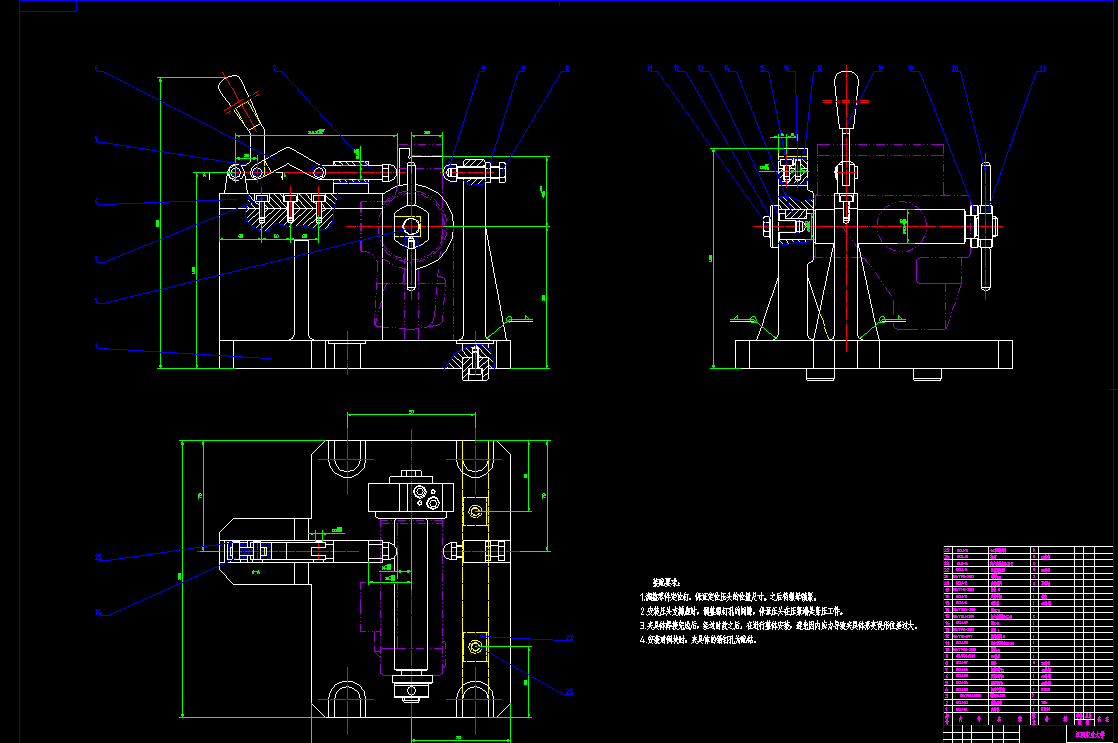Select part balloon number 6

(97, 69)
